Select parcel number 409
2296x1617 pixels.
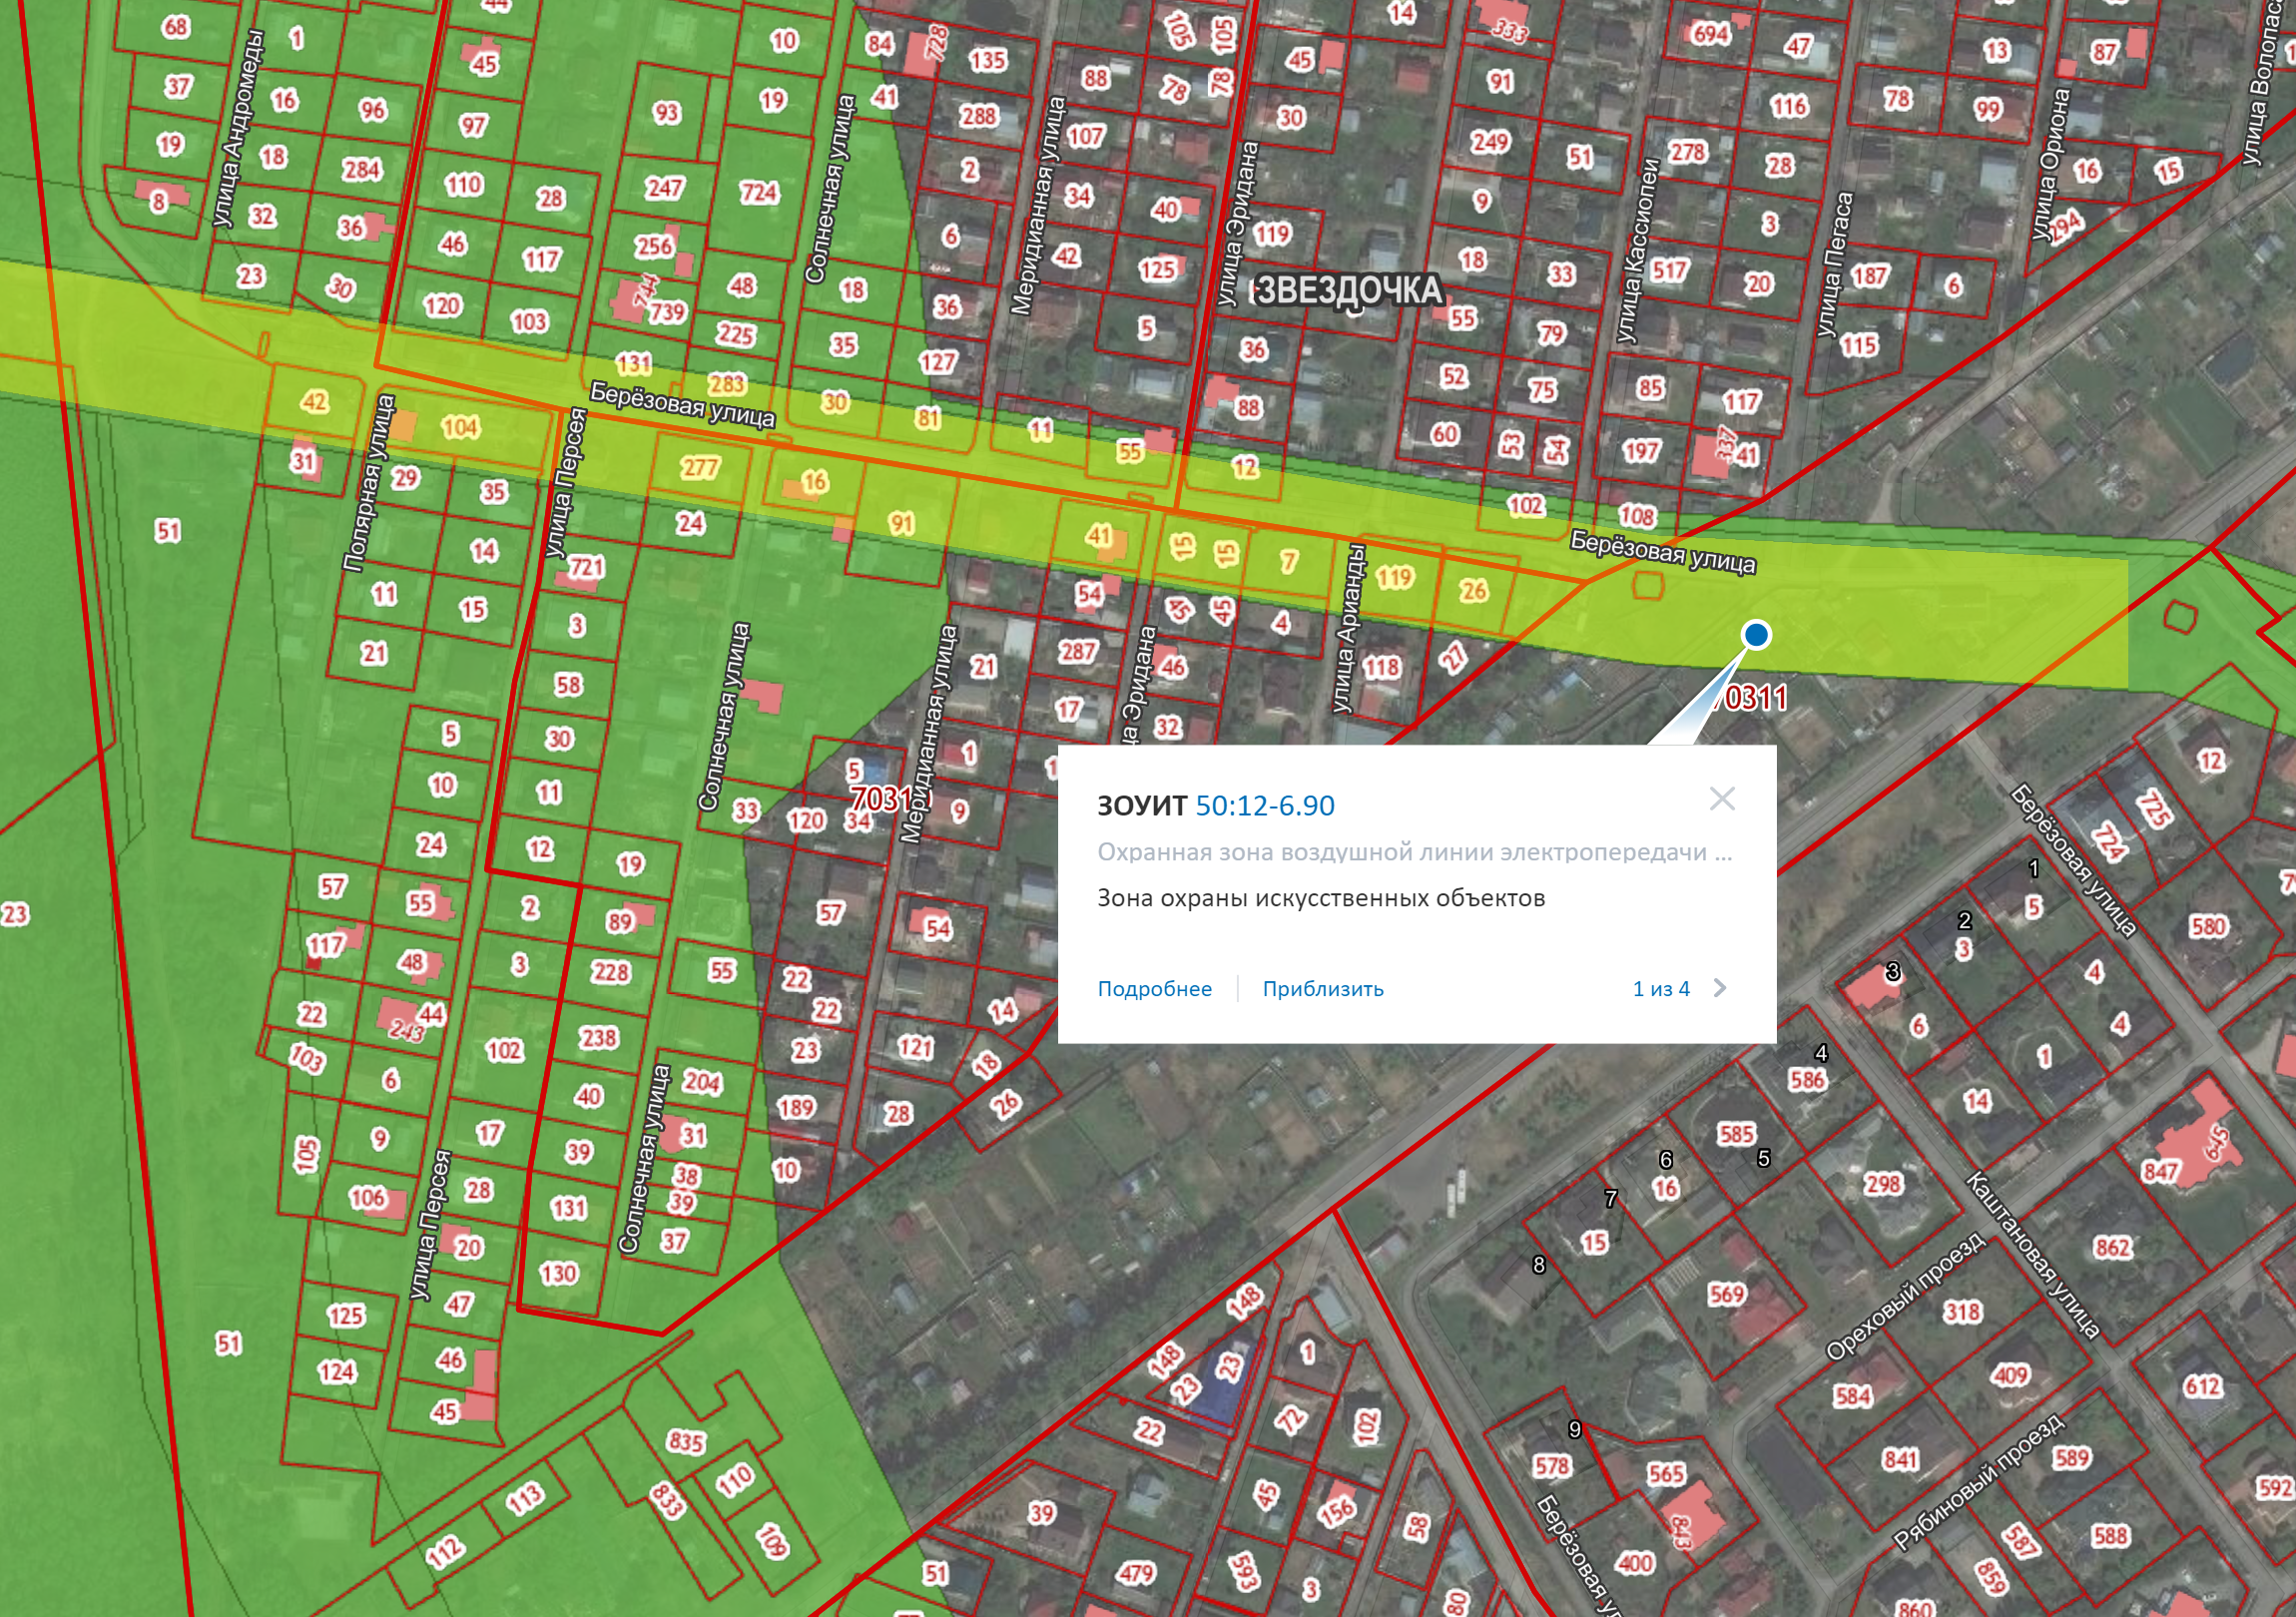click(2010, 1376)
